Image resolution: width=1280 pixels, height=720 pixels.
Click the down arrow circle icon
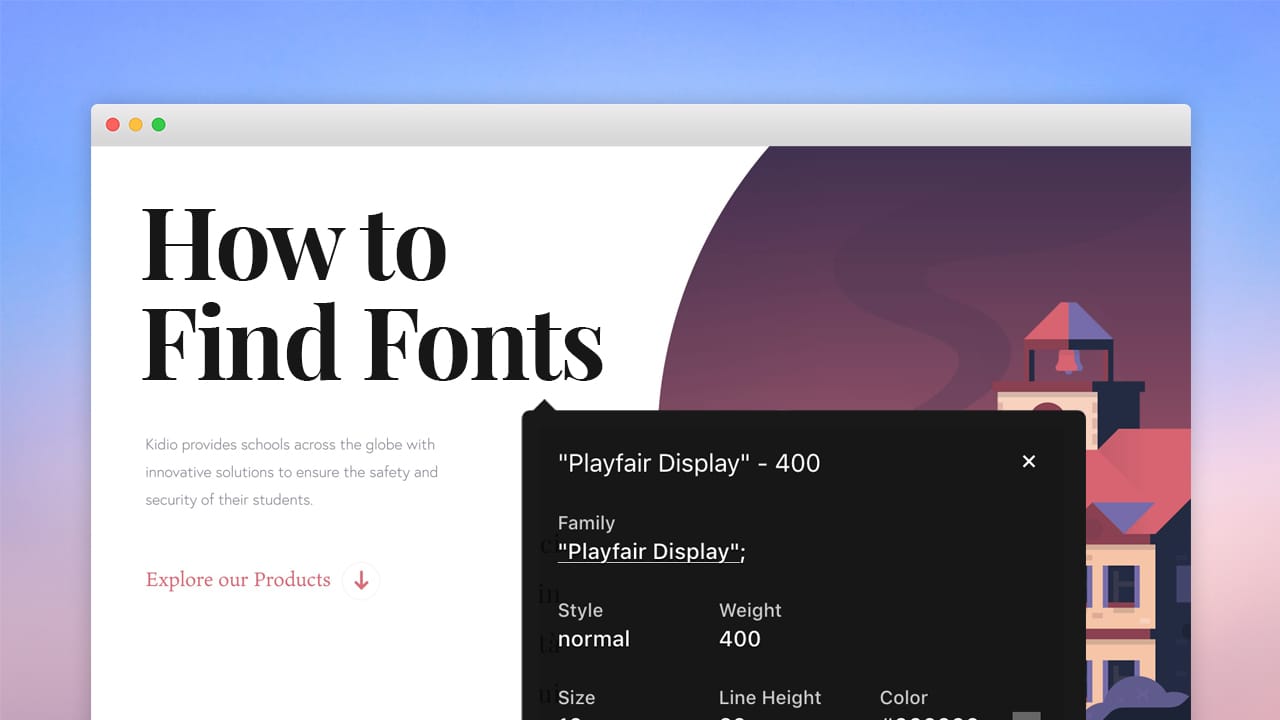pos(361,580)
